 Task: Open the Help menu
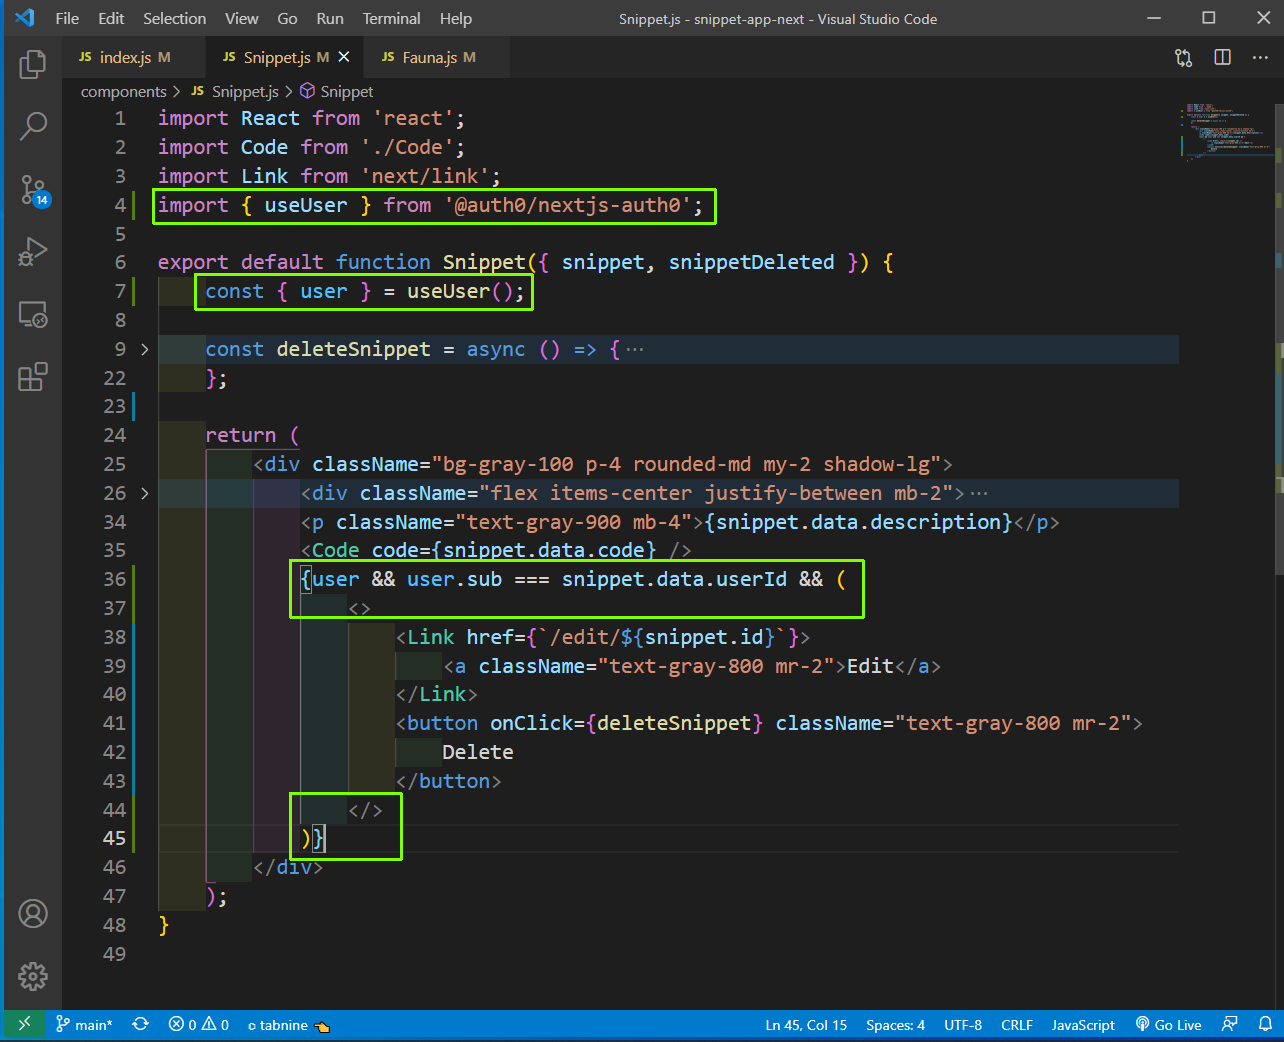(x=456, y=18)
